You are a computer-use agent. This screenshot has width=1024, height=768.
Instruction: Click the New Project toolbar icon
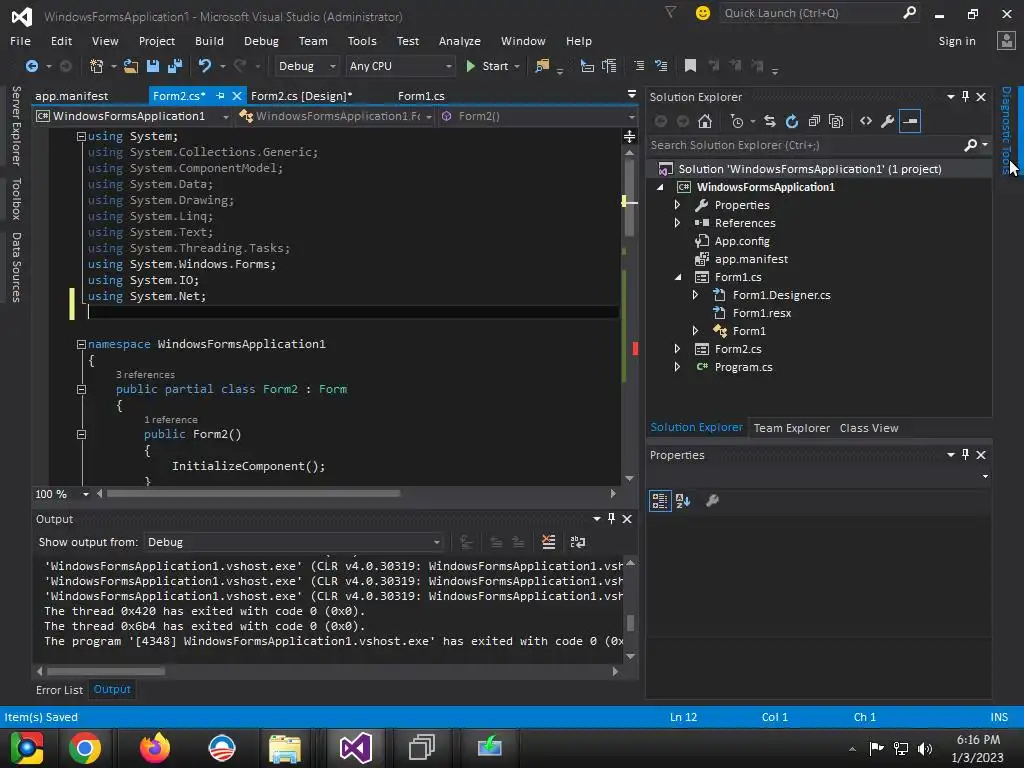point(97,66)
